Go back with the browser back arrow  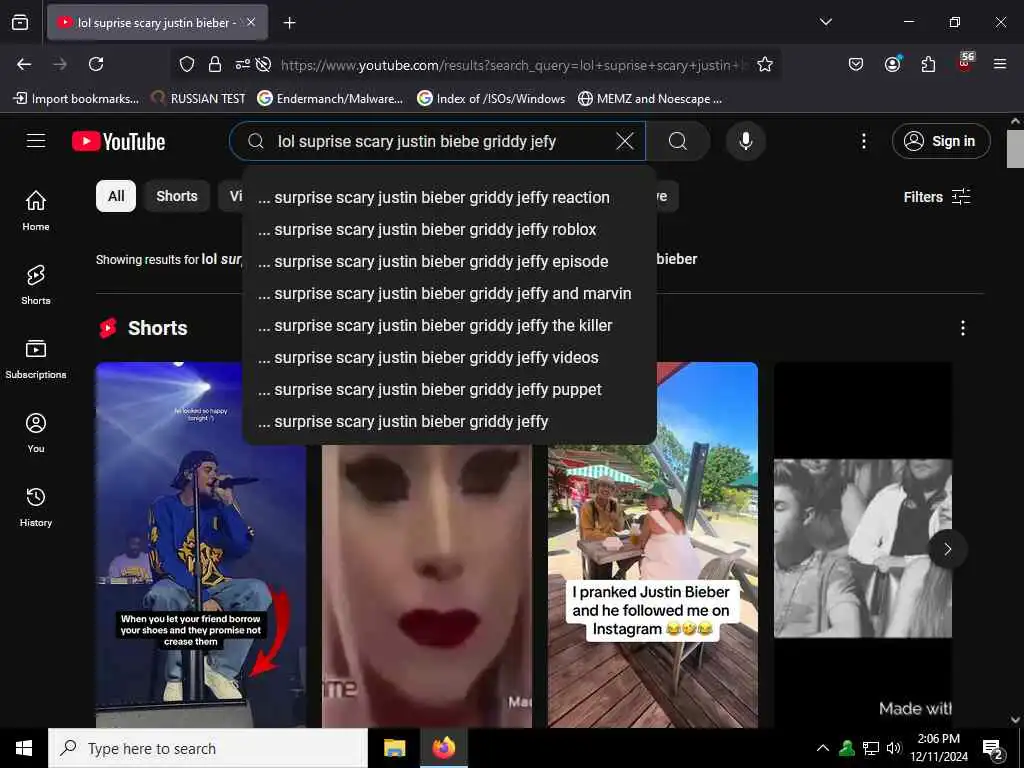24,64
